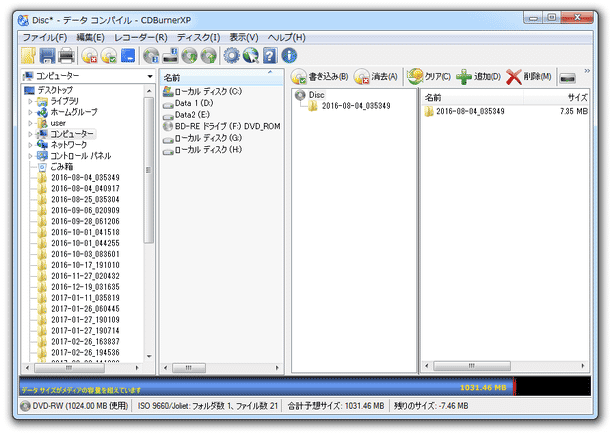
Task: Click the printer icon in toolbar
Action: (x=66, y=56)
